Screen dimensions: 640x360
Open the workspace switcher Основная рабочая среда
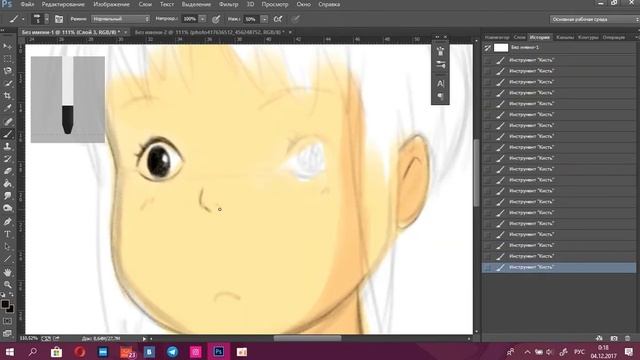point(594,19)
